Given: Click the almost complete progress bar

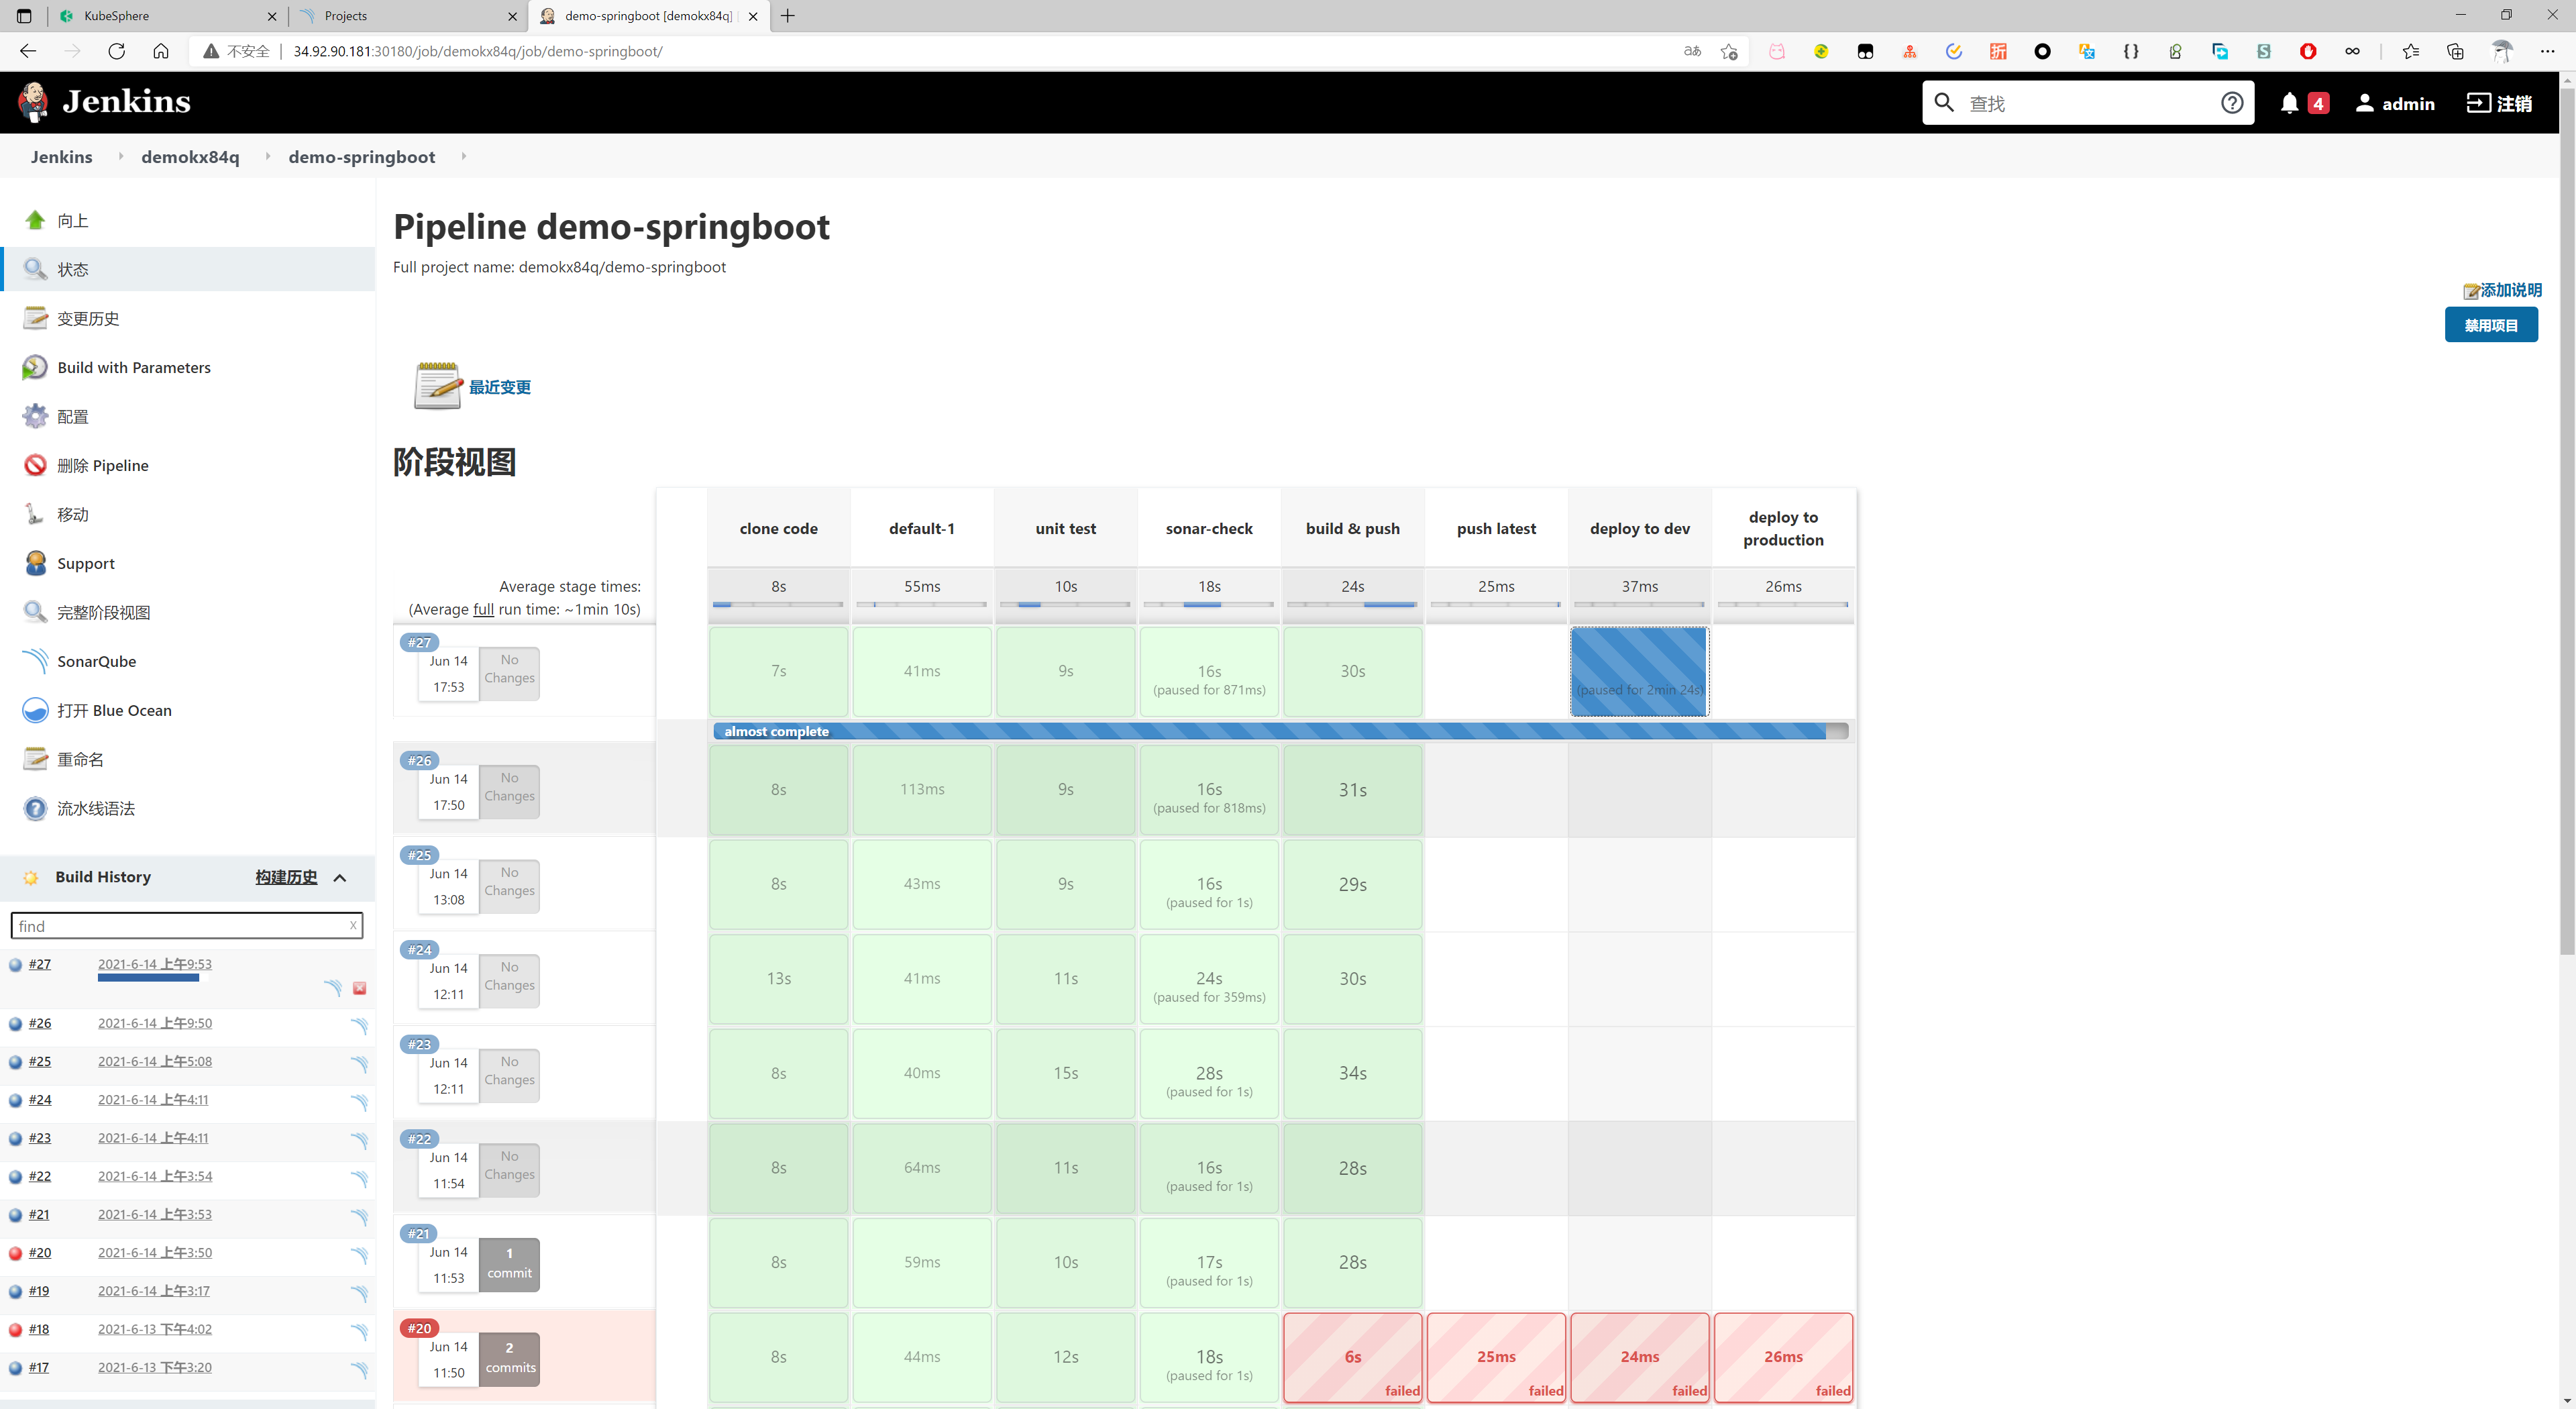Looking at the screenshot, I should [x=1280, y=731].
